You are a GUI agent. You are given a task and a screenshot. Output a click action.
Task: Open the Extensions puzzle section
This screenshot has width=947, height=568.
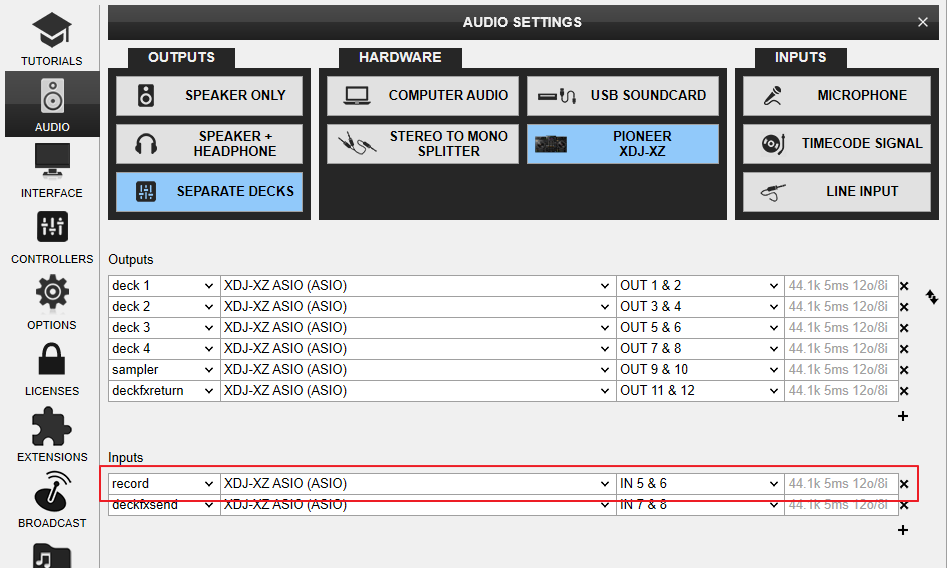51,434
